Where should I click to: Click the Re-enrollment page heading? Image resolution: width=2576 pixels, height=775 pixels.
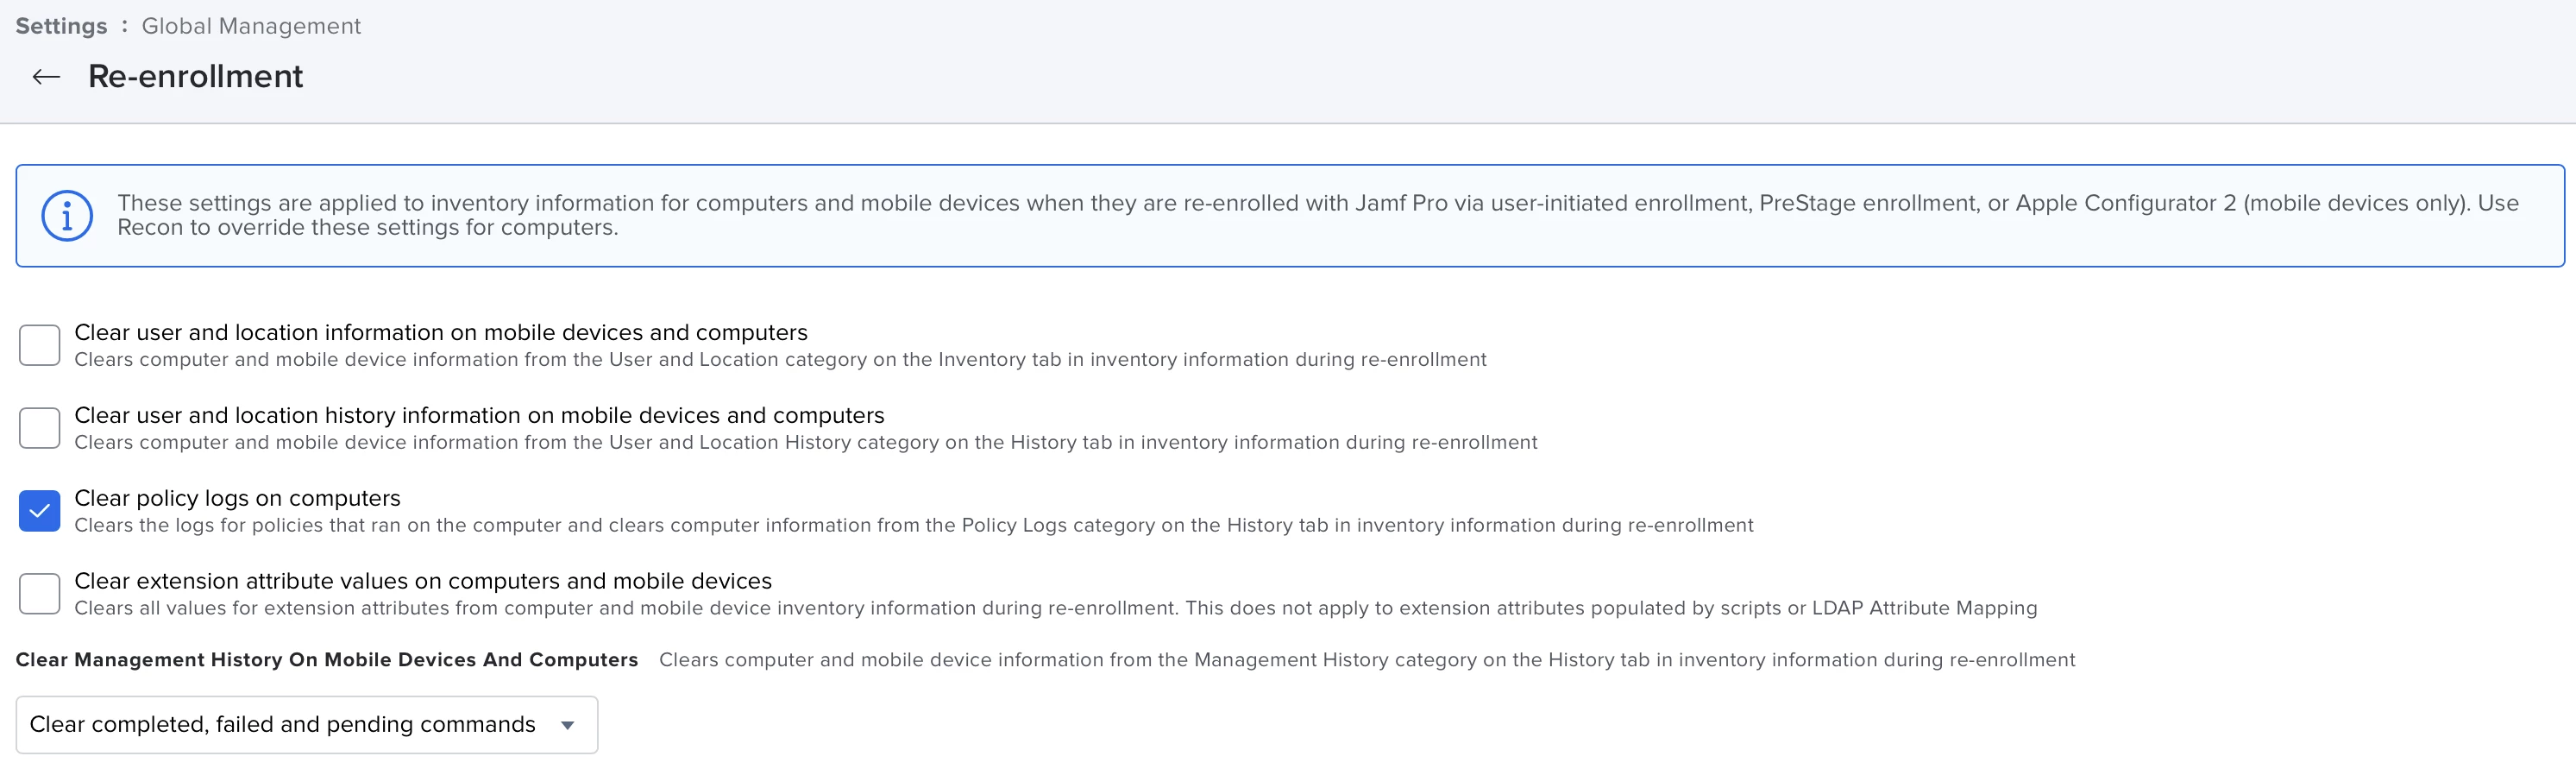click(x=196, y=77)
